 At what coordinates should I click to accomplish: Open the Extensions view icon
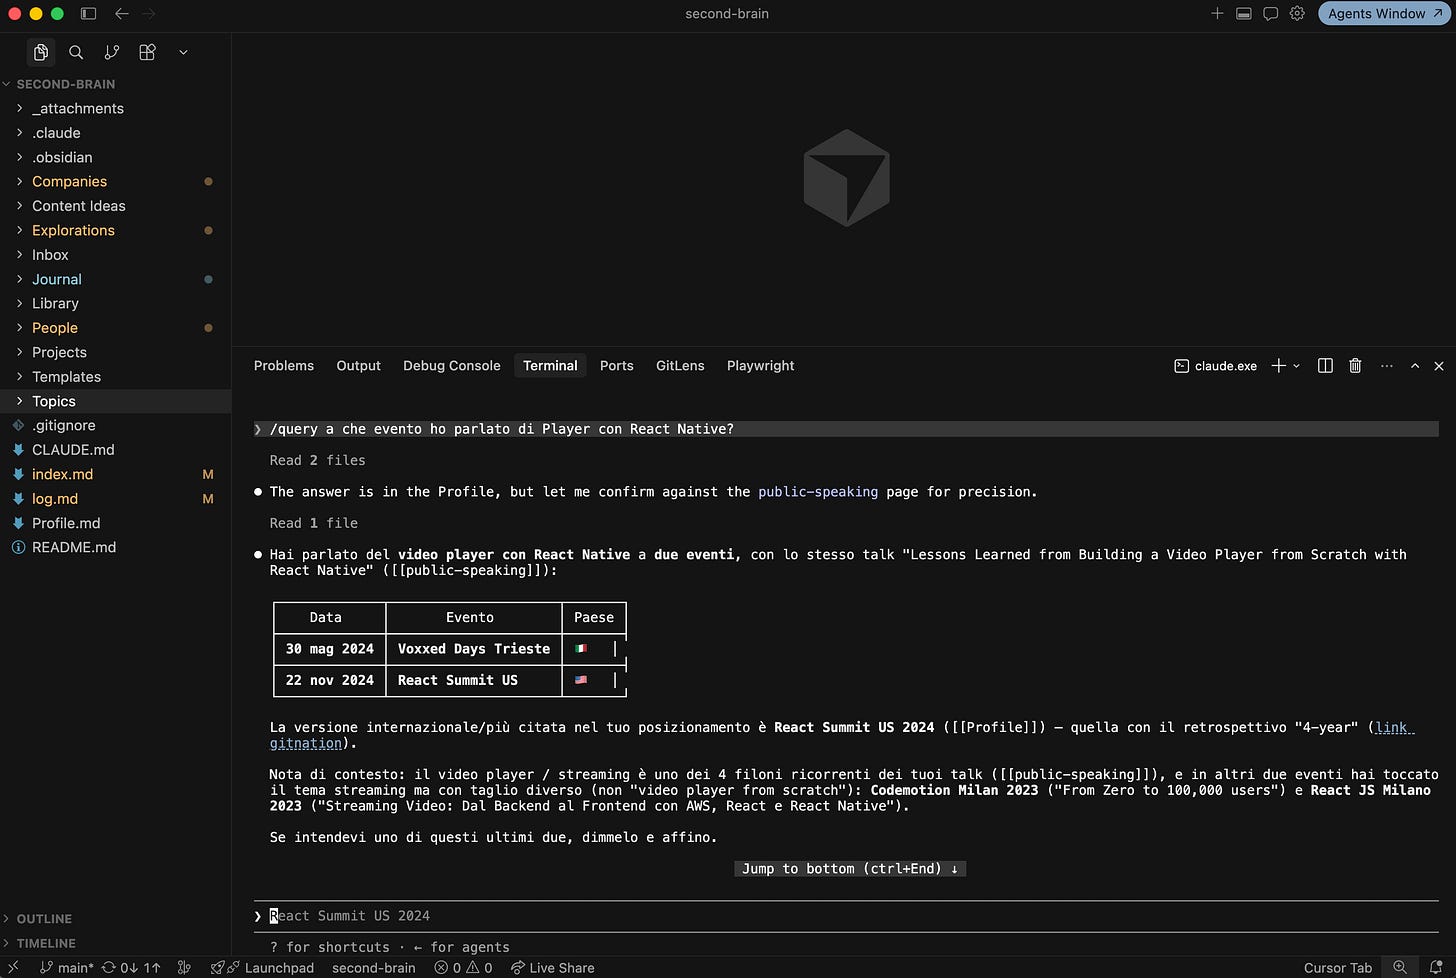click(147, 52)
